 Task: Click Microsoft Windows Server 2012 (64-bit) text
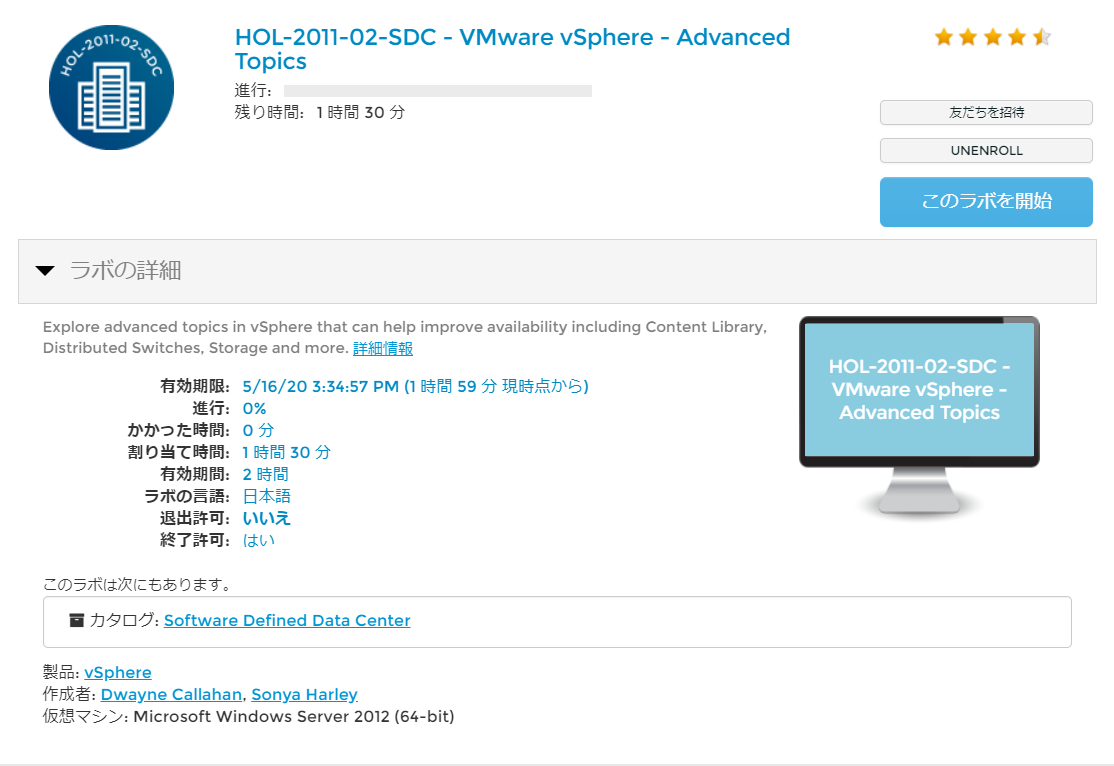click(x=293, y=716)
